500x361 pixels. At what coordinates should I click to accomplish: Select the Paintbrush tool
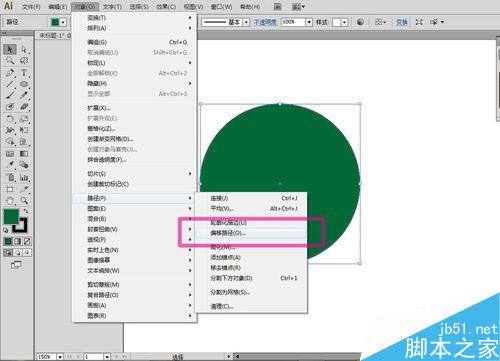point(10,95)
